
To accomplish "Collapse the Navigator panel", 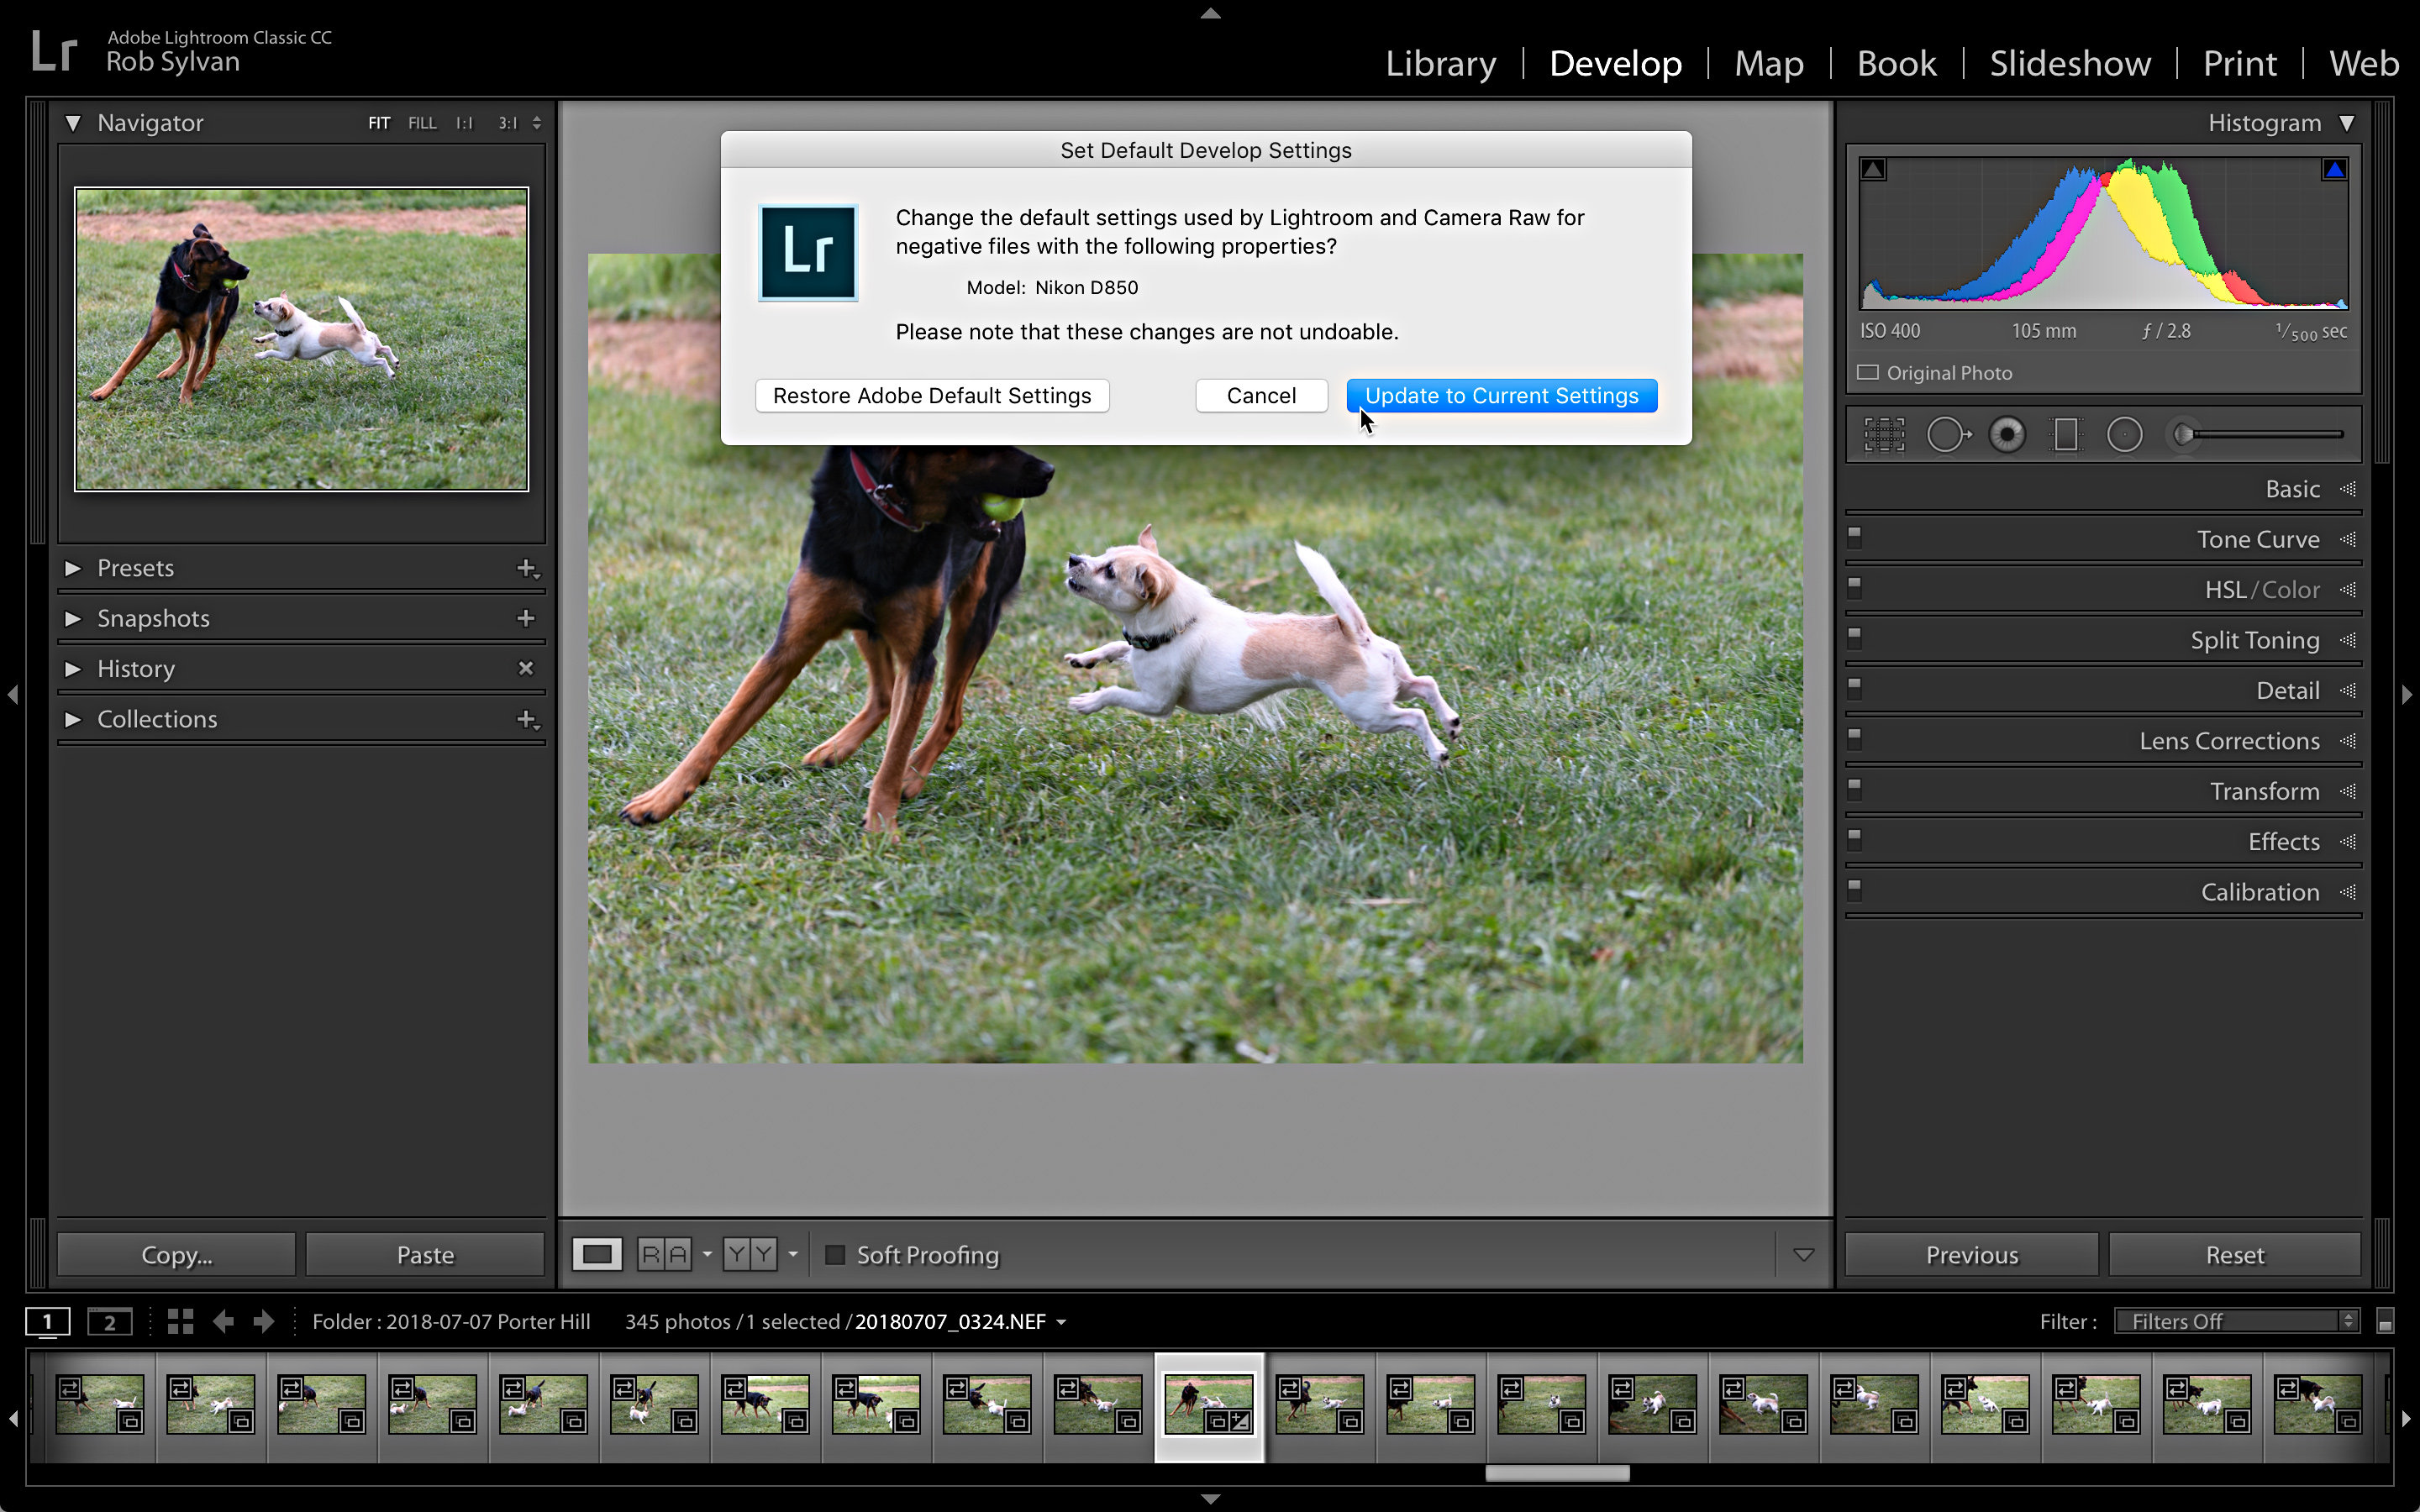I will [x=73, y=122].
